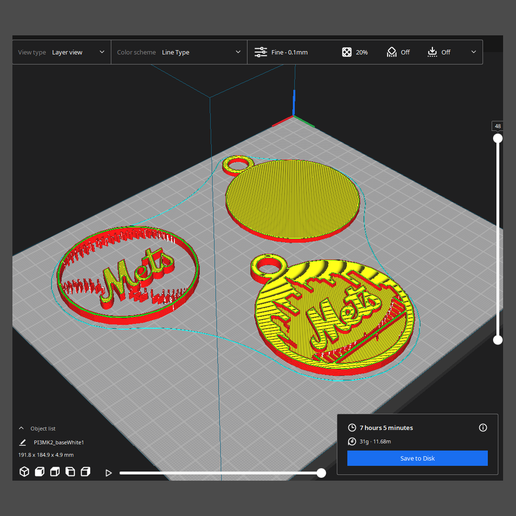Click the path slider handle
Image resolution: width=516 pixels, height=516 pixels.
click(321, 473)
